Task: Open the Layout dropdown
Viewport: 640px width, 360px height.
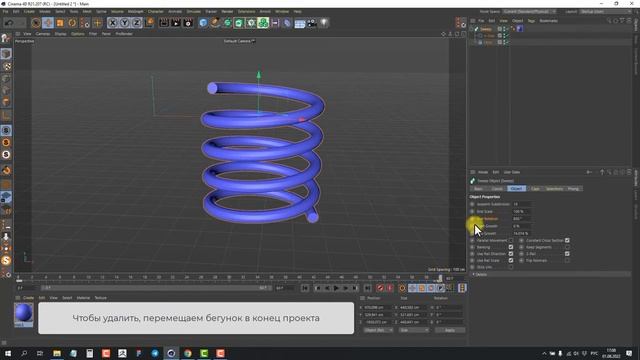Action: 606,11
